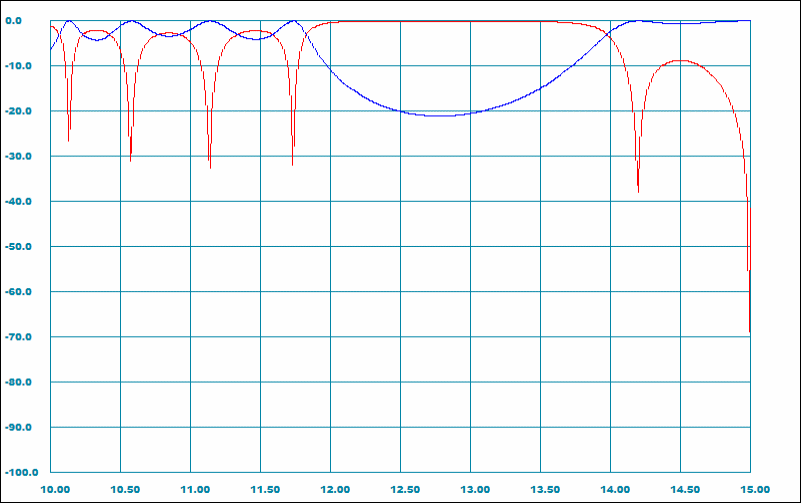802x503 pixels.
Task: Click the 10.00 x-axis label
Action: (55, 490)
